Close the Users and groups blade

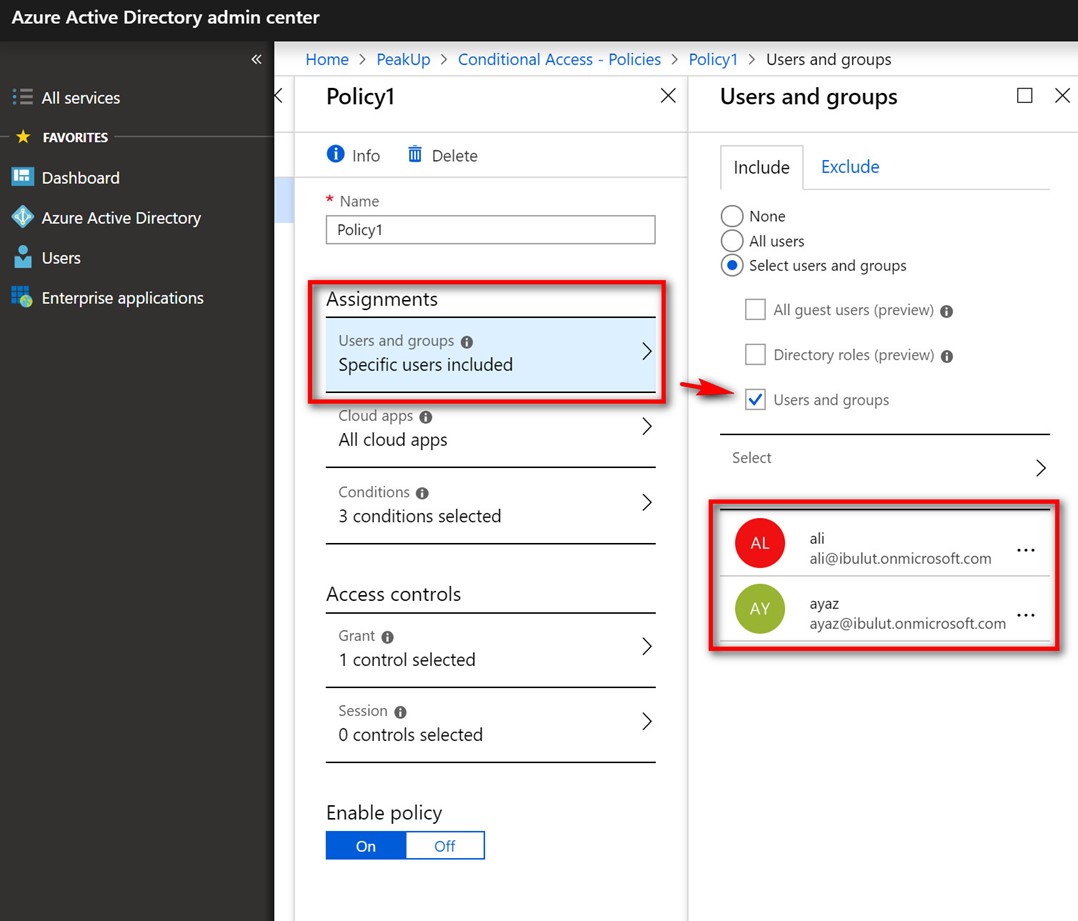tap(1062, 96)
